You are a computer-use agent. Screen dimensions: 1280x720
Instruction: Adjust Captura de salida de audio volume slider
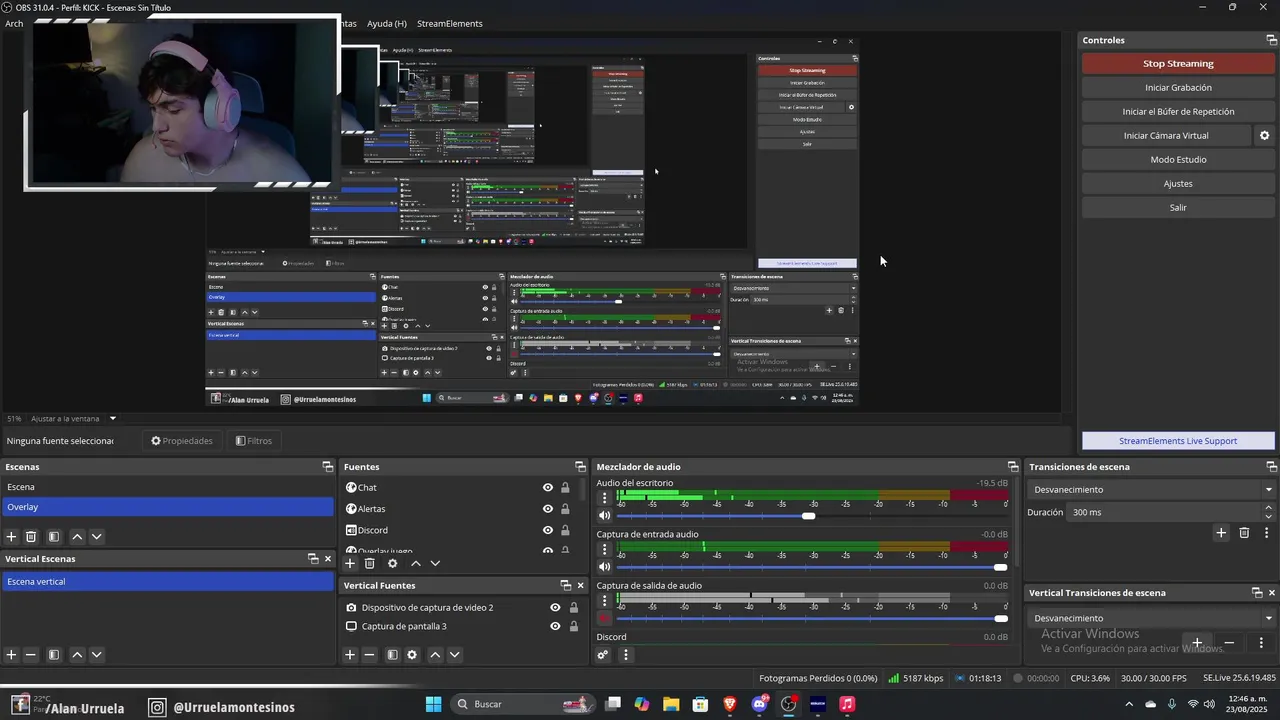click(x=812, y=618)
